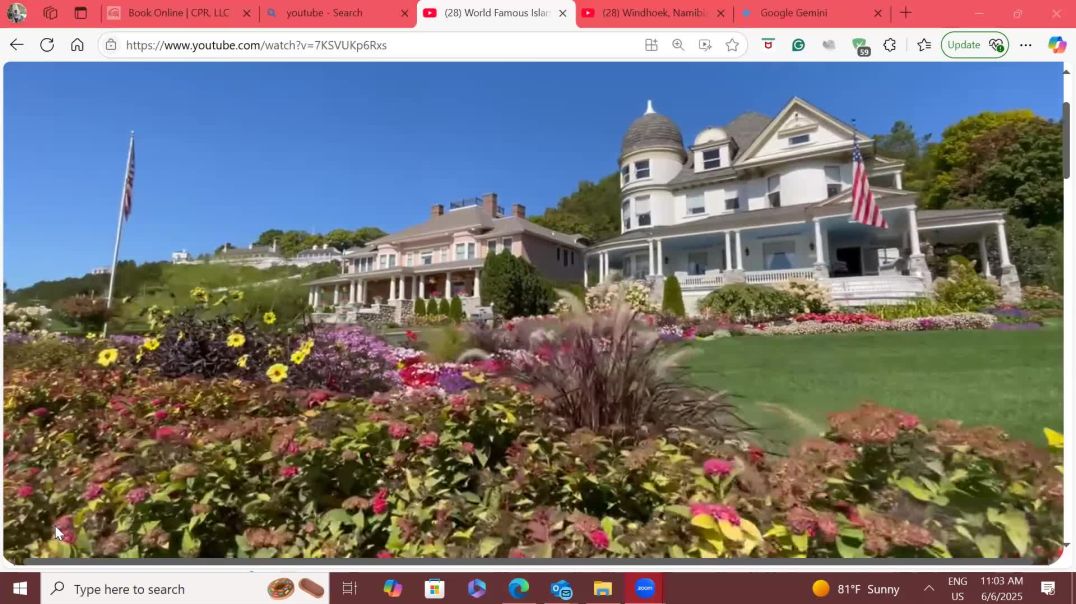Image resolution: width=1076 pixels, height=604 pixels.
Task: Open the Windows Start menu
Action: pyautogui.click(x=20, y=588)
